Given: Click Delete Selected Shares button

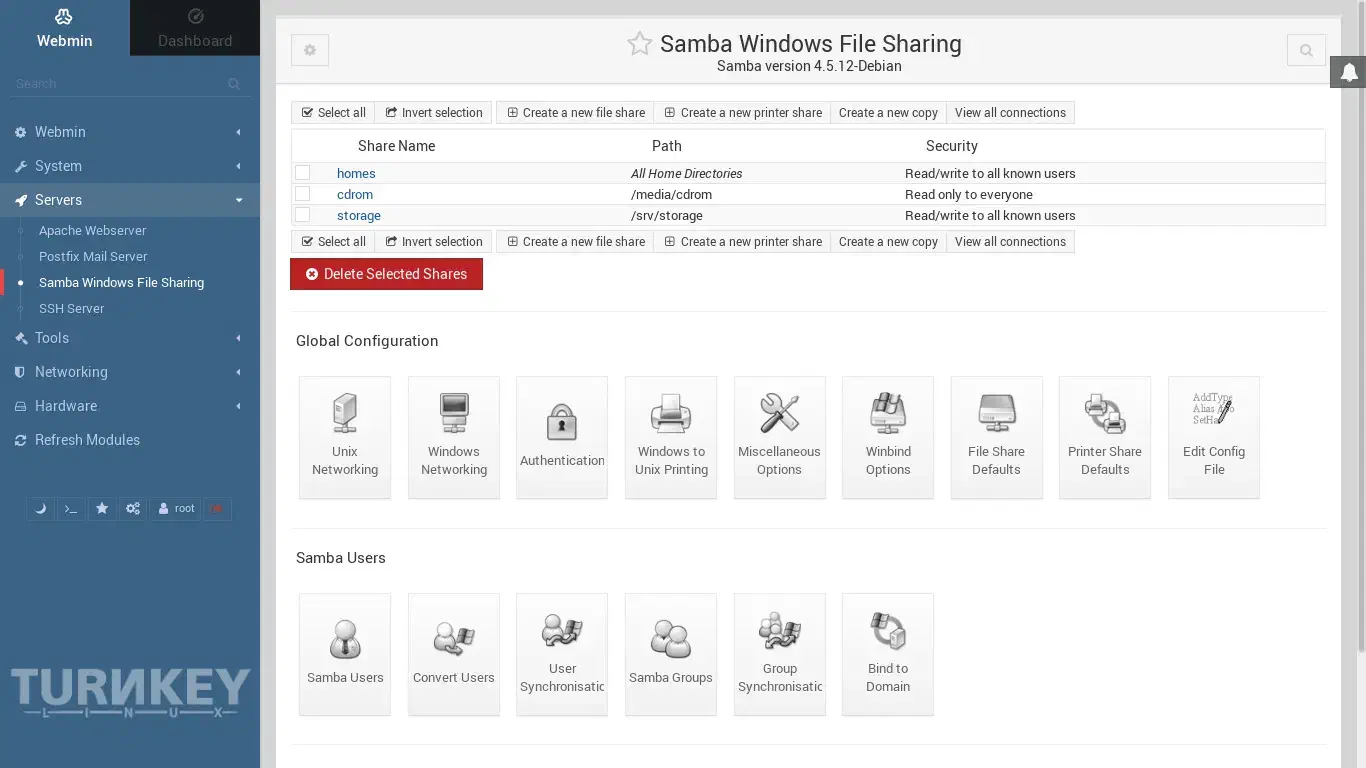Looking at the screenshot, I should pos(386,274).
